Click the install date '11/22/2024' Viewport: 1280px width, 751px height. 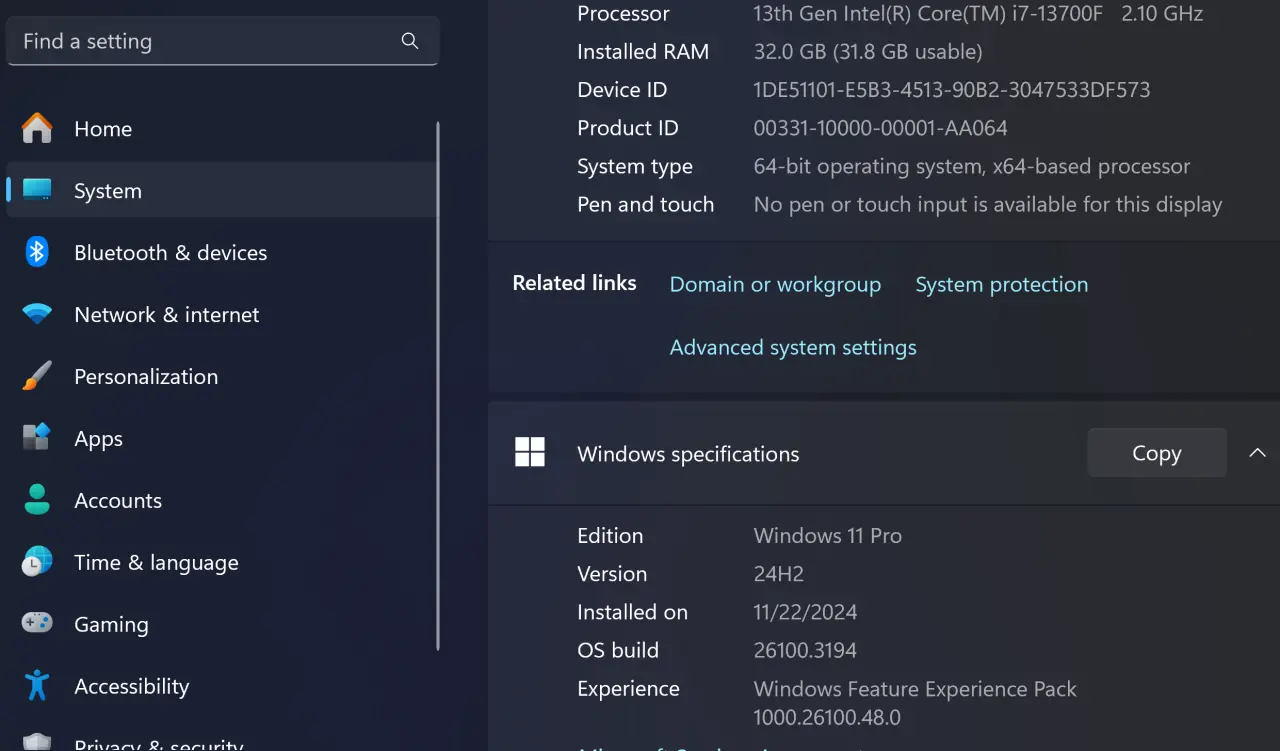[x=805, y=611]
